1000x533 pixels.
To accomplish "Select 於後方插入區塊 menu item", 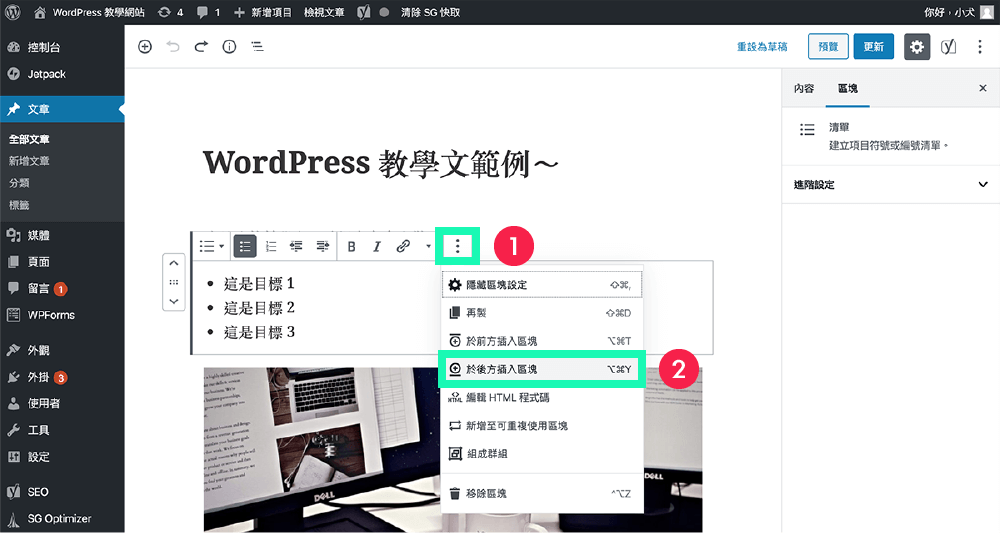I will click(542, 369).
